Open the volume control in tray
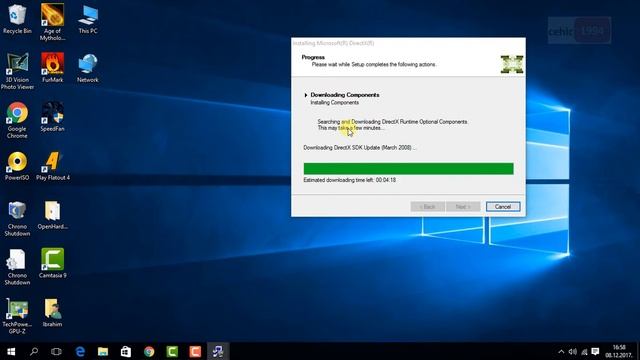 pos(573,351)
